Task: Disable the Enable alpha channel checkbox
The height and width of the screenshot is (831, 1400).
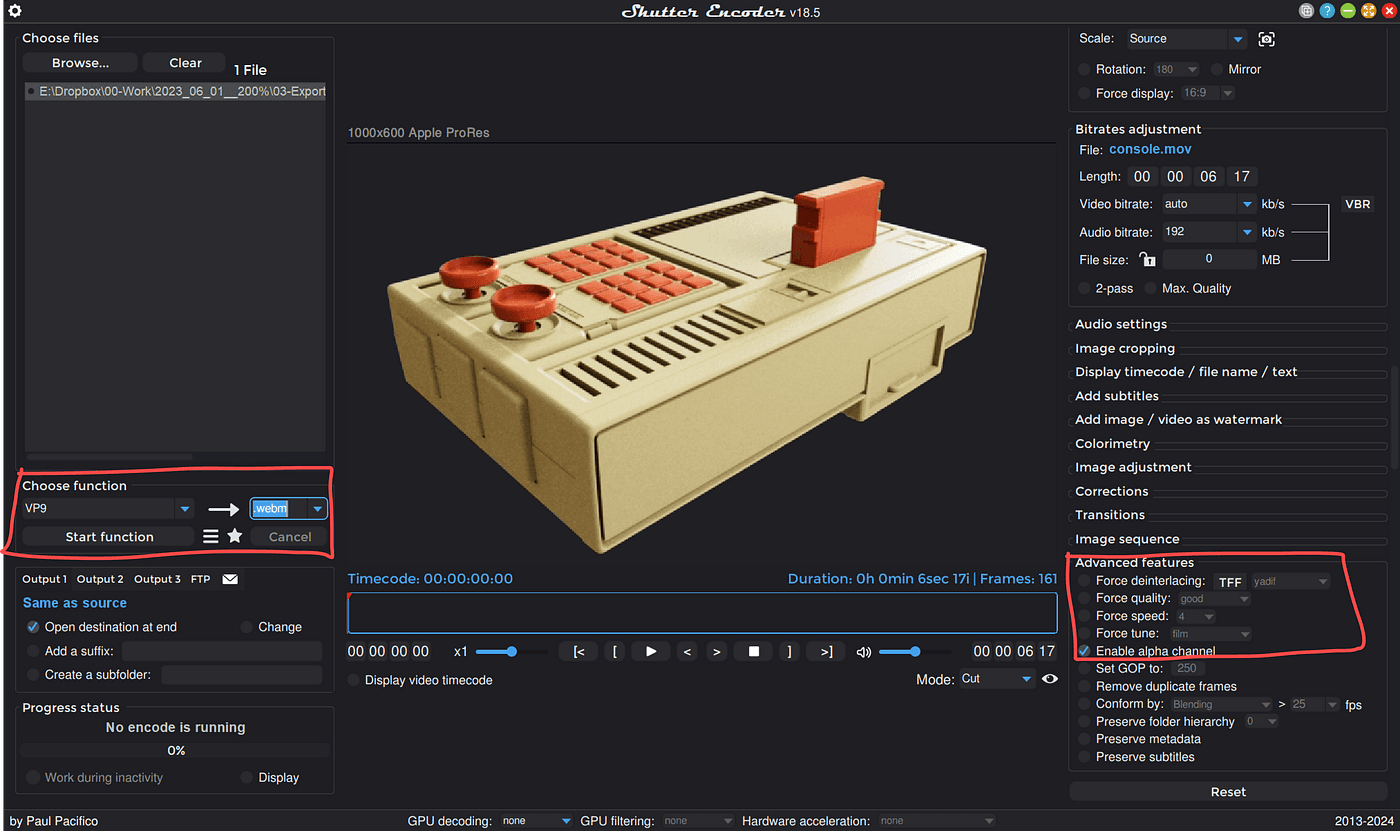Action: point(1085,651)
